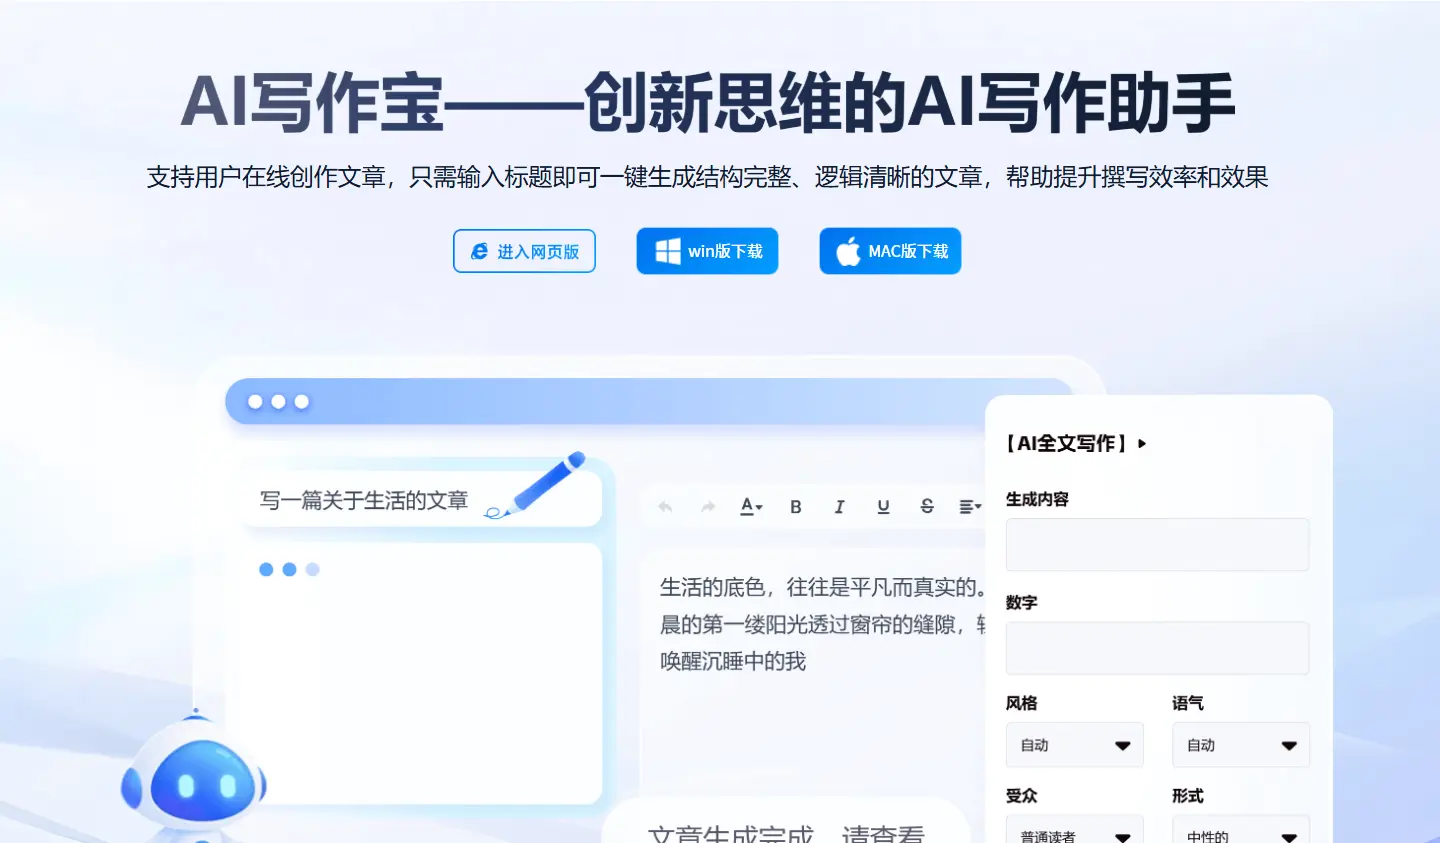
Task: Click the text alignment icon
Action: [966, 506]
